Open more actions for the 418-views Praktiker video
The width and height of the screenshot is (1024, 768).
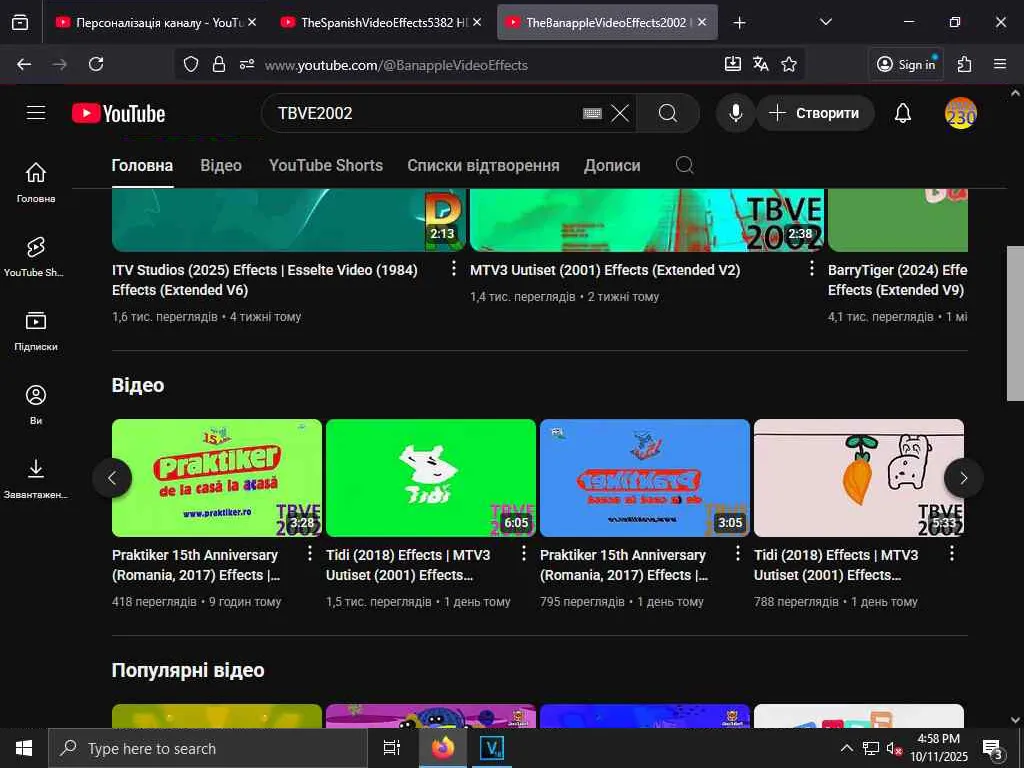[310, 554]
